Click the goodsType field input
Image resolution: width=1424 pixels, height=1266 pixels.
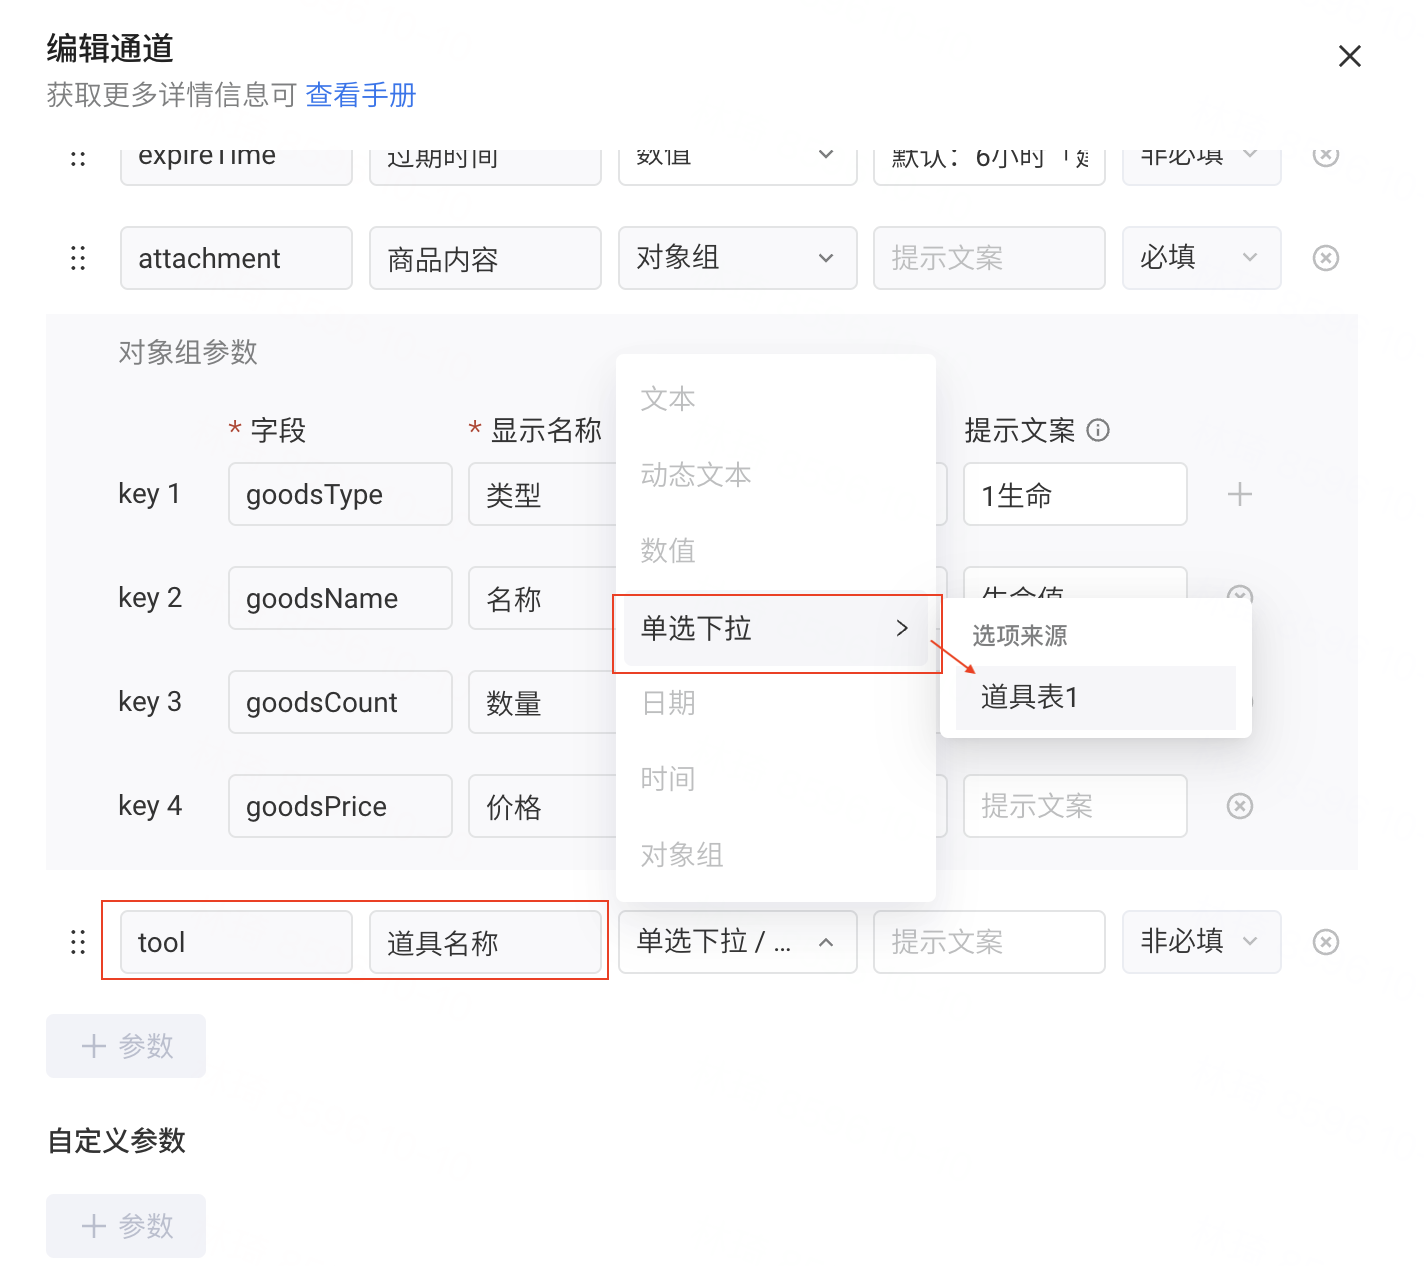(339, 494)
